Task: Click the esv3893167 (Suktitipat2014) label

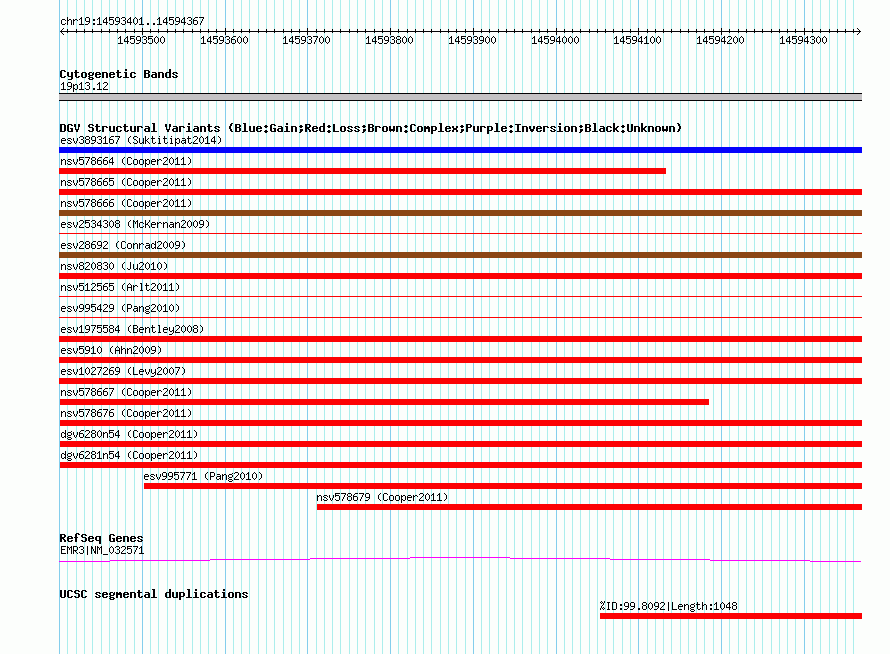Action: pos(141,140)
